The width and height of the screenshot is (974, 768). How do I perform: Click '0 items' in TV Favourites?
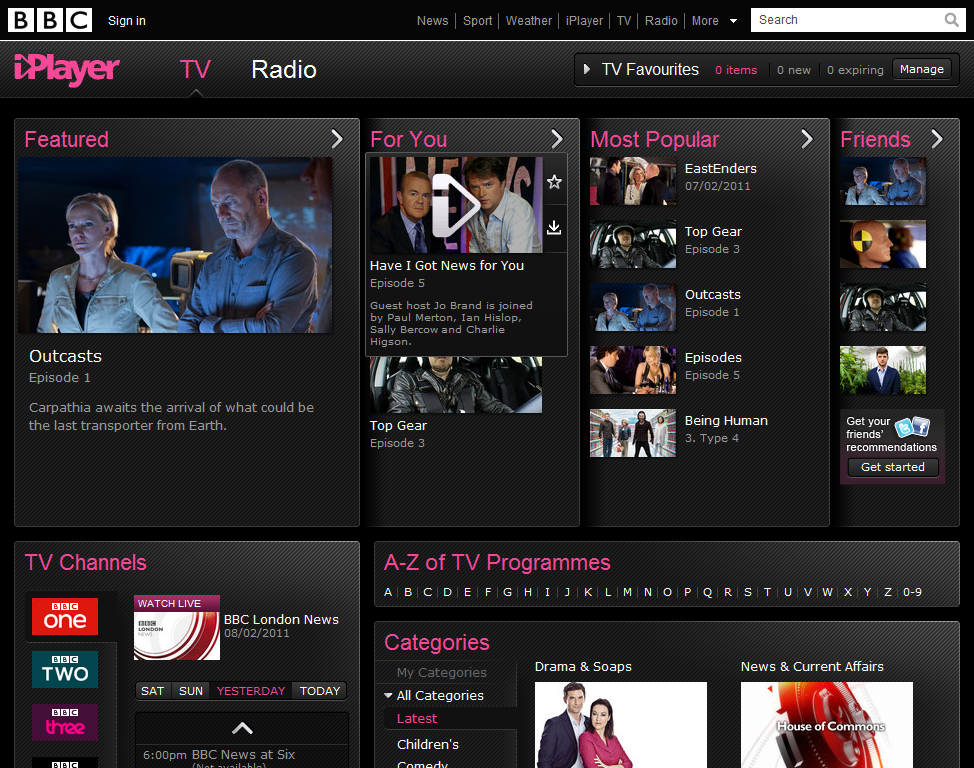point(736,70)
